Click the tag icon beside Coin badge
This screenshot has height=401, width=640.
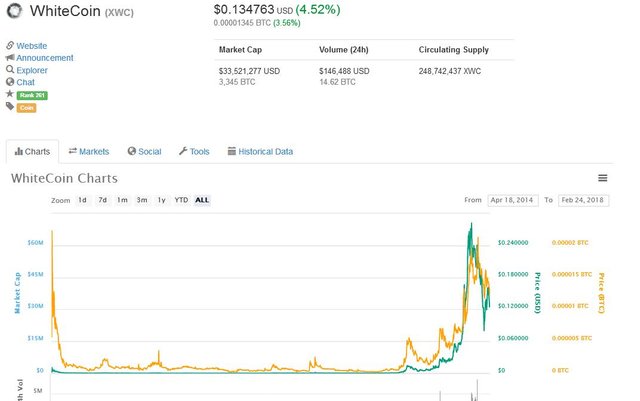(10, 107)
